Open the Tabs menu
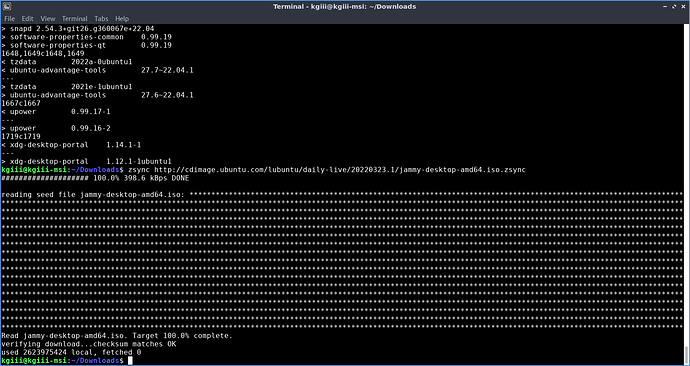Viewport: 690px width, 366px height. click(x=101, y=18)
